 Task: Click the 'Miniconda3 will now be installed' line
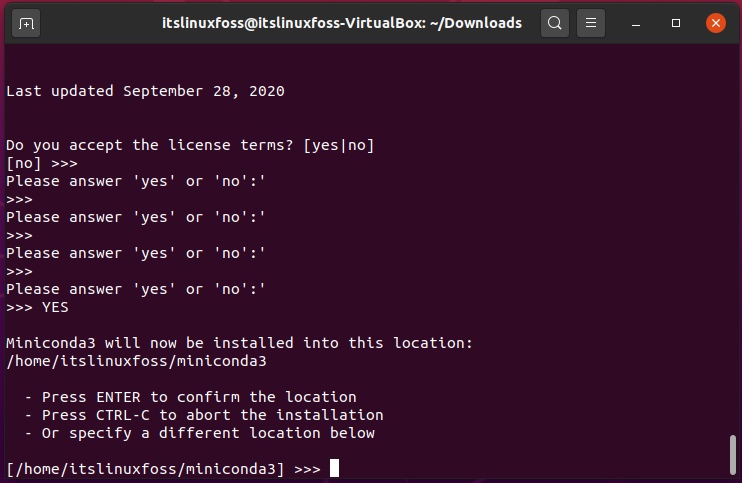pos(239,343)
